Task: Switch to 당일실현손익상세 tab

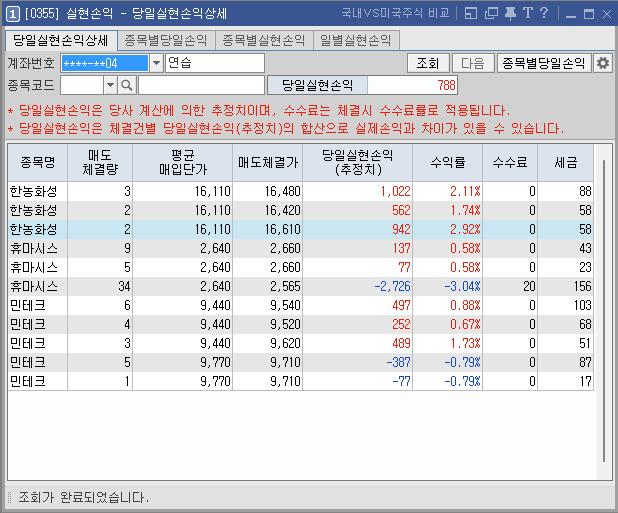Action: click(61, 40)
